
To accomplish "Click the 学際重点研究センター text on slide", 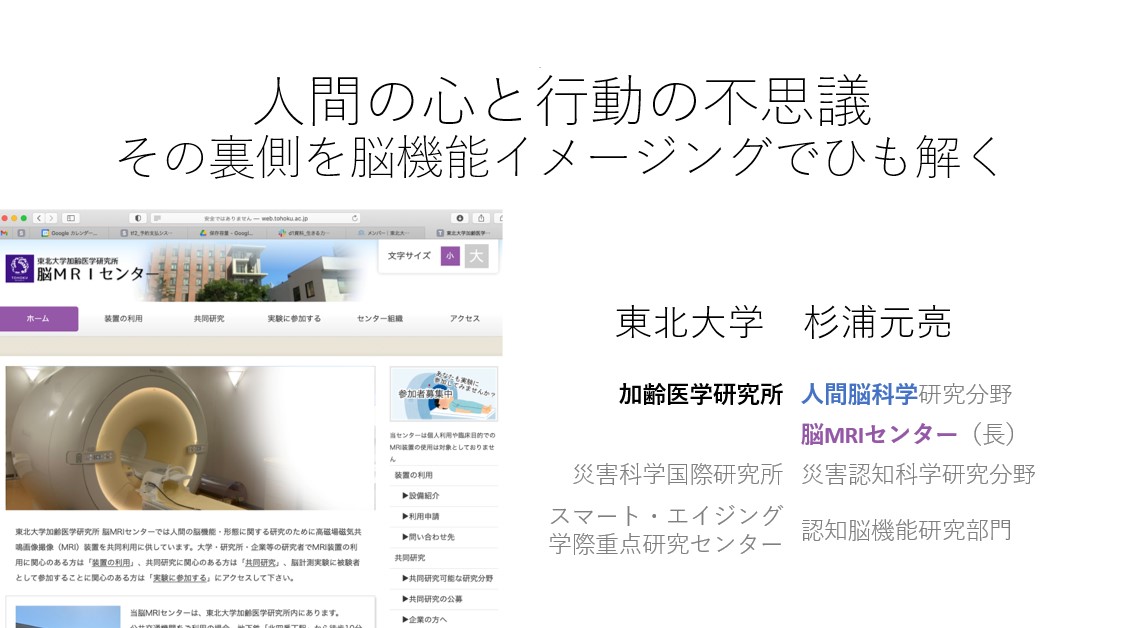I will 666,544.
